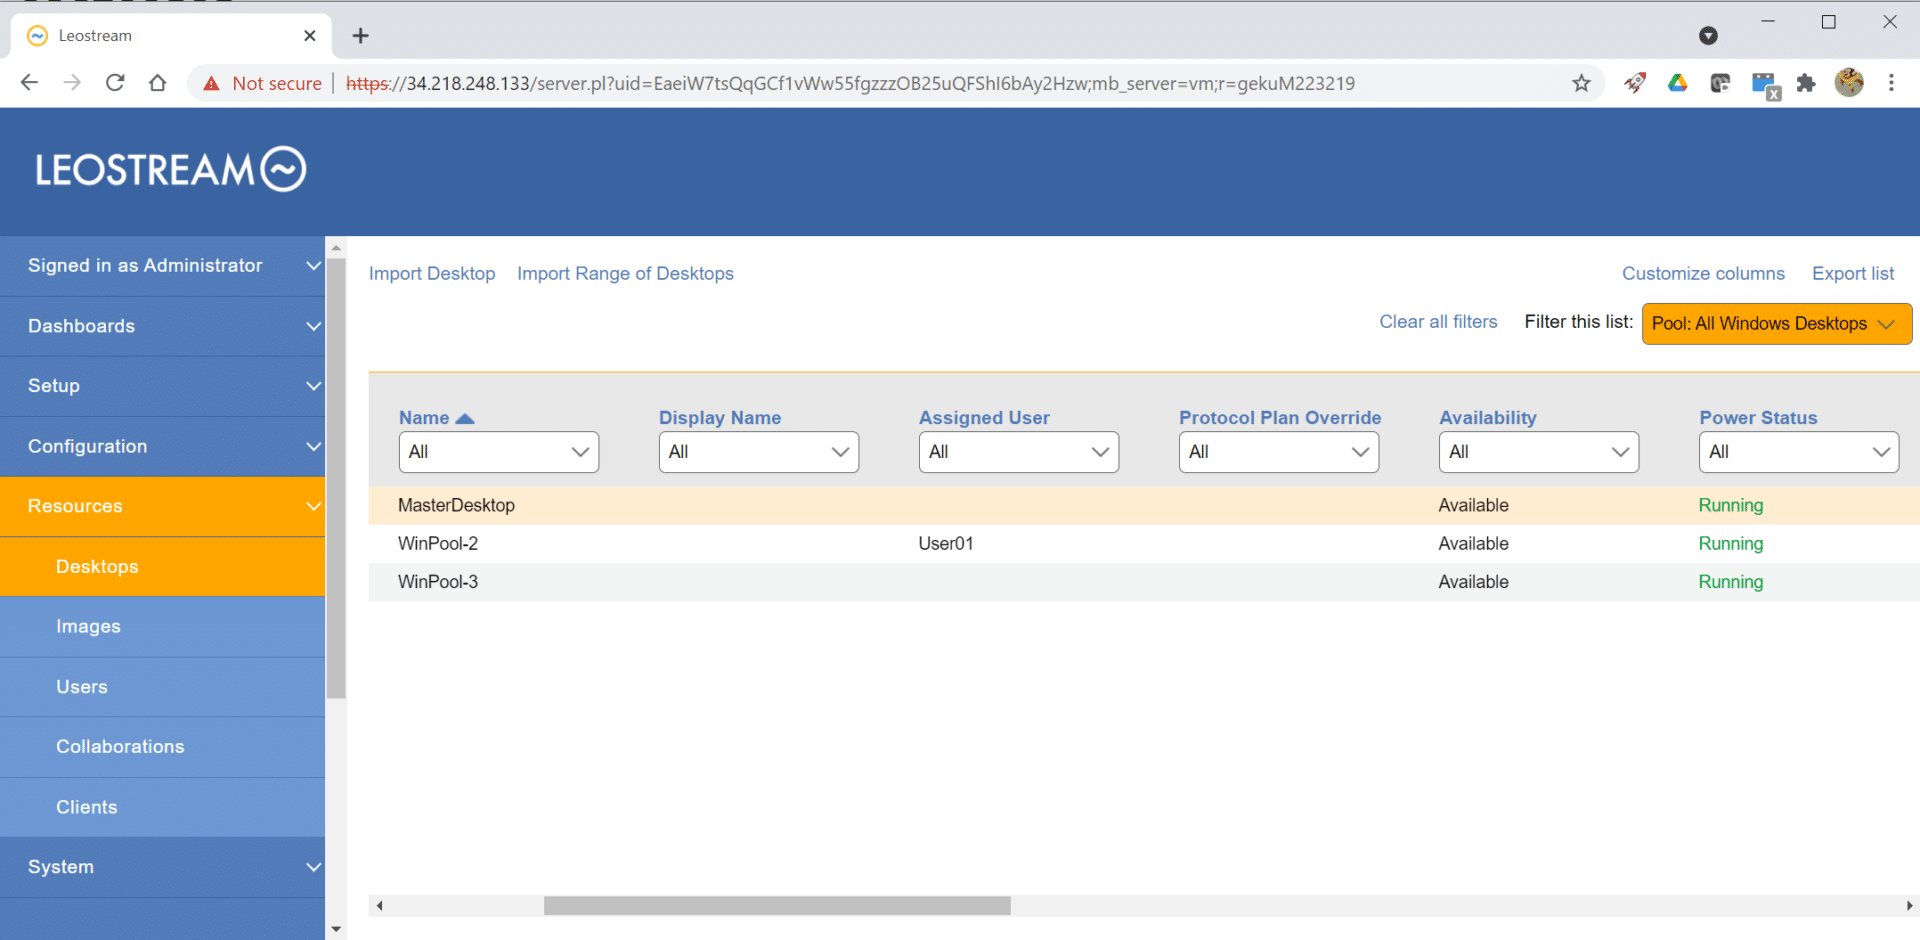The image size is (1920, 940).
Task: Click Available for MasterDesktop
Action: click(x=1473, y=506)
